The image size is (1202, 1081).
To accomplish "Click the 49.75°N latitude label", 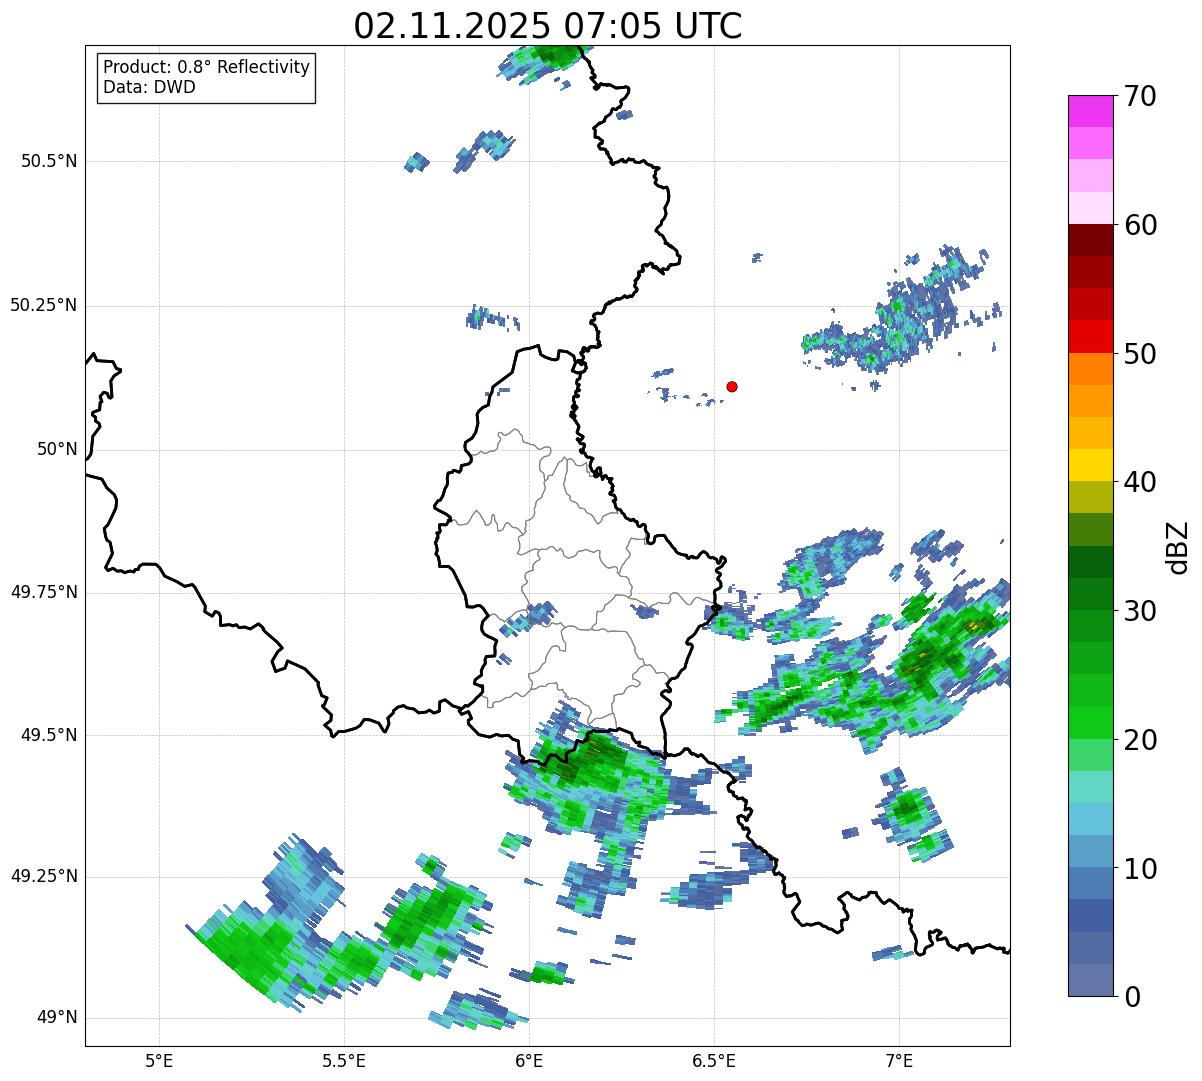I will click(44, 592).
